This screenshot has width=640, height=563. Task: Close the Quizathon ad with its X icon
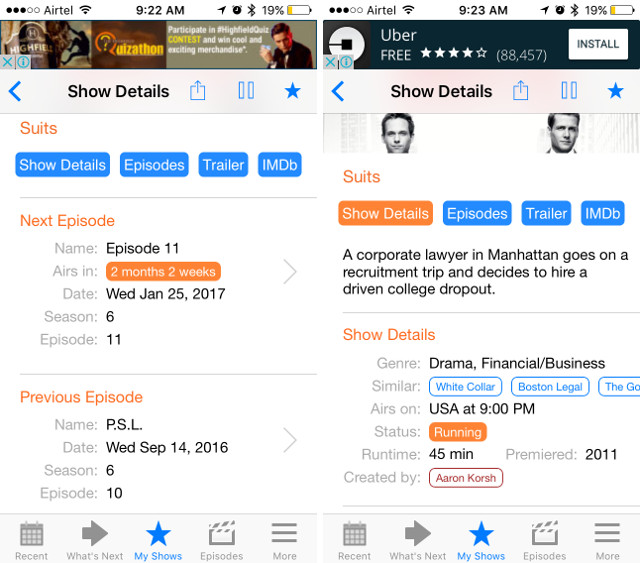7,62
